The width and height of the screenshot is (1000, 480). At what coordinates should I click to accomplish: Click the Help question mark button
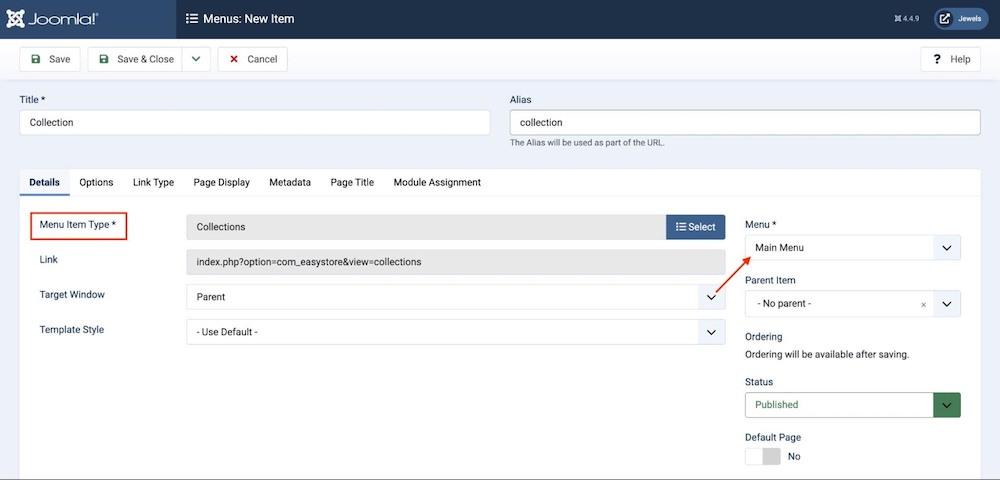(951, 59)
